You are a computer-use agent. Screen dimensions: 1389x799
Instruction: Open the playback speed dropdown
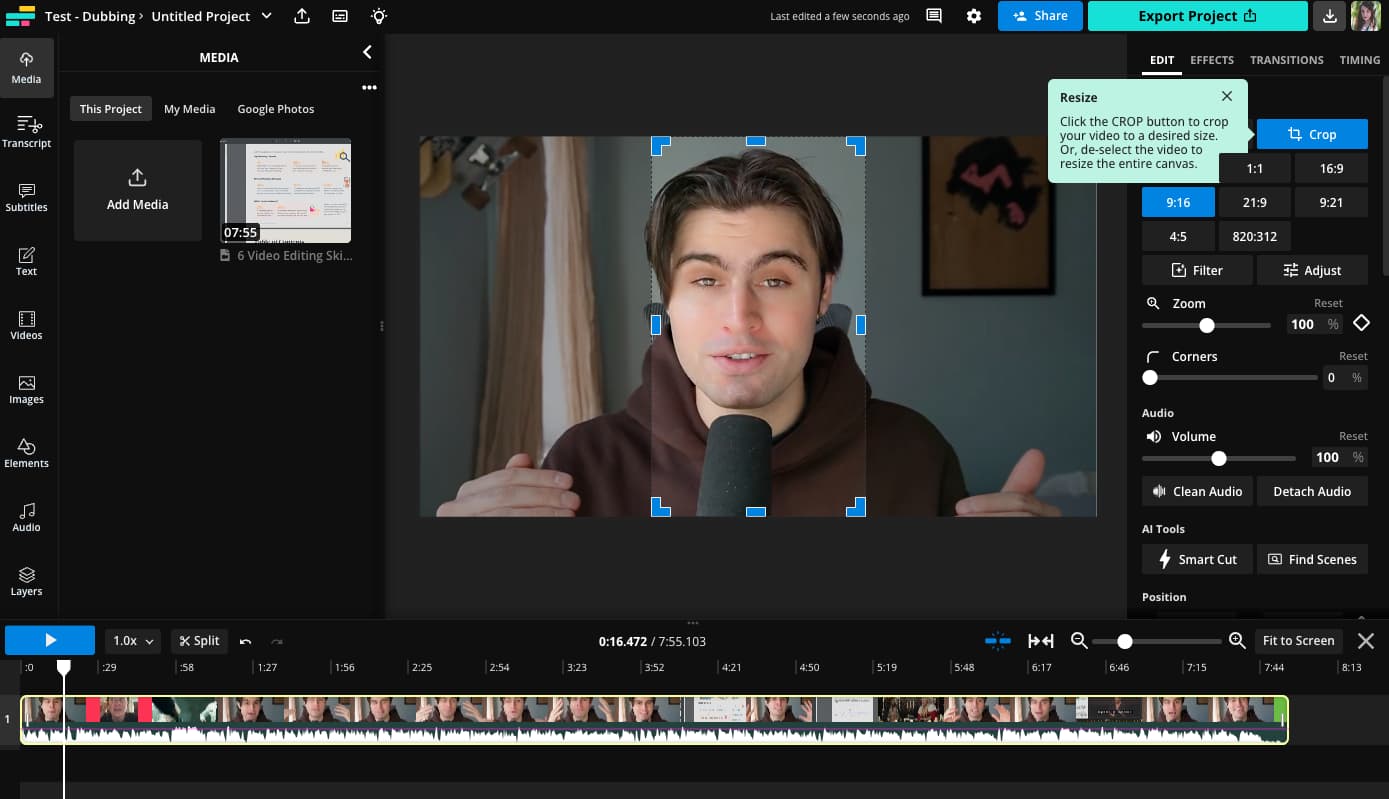(132, 640)
